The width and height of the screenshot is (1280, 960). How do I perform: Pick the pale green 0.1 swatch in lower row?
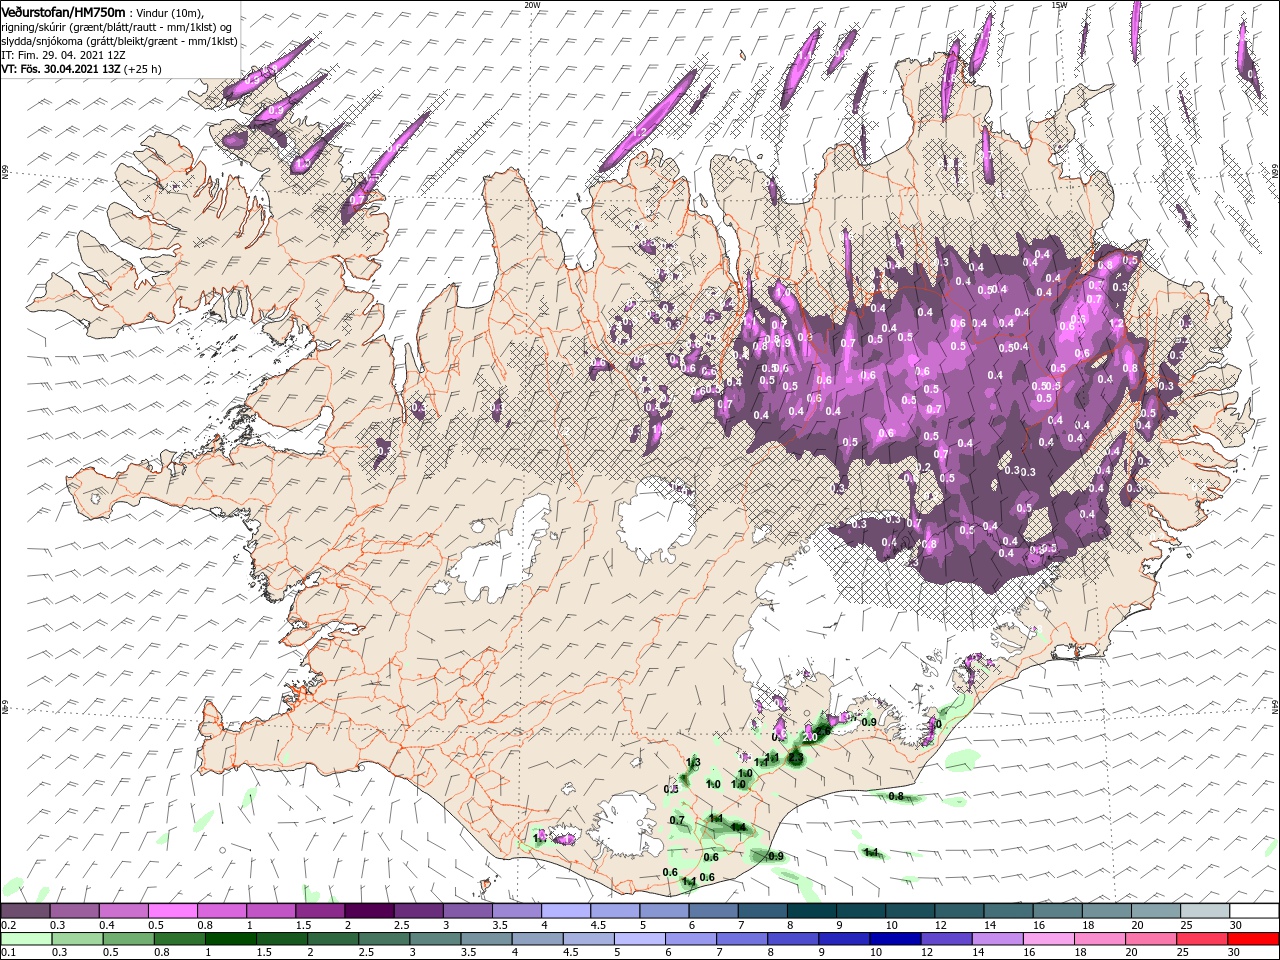[x=26, y=939]
